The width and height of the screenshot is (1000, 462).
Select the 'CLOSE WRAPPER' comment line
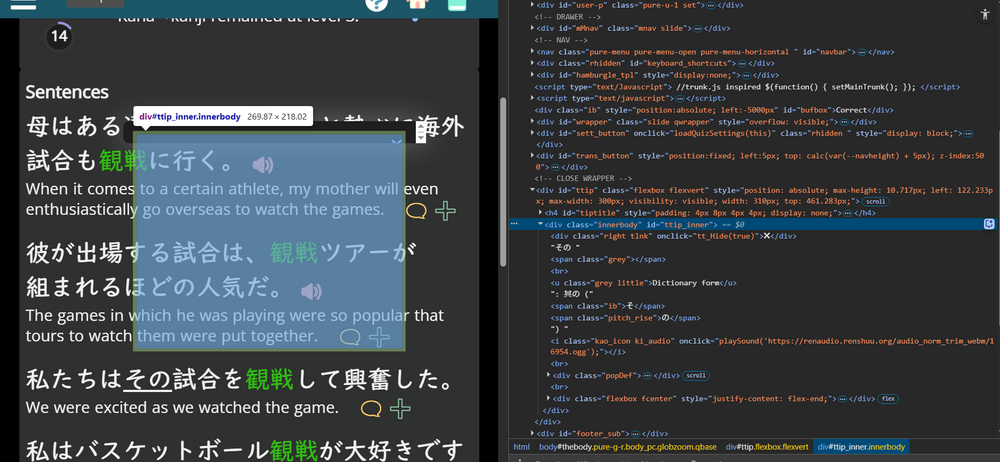coord(583,179)
